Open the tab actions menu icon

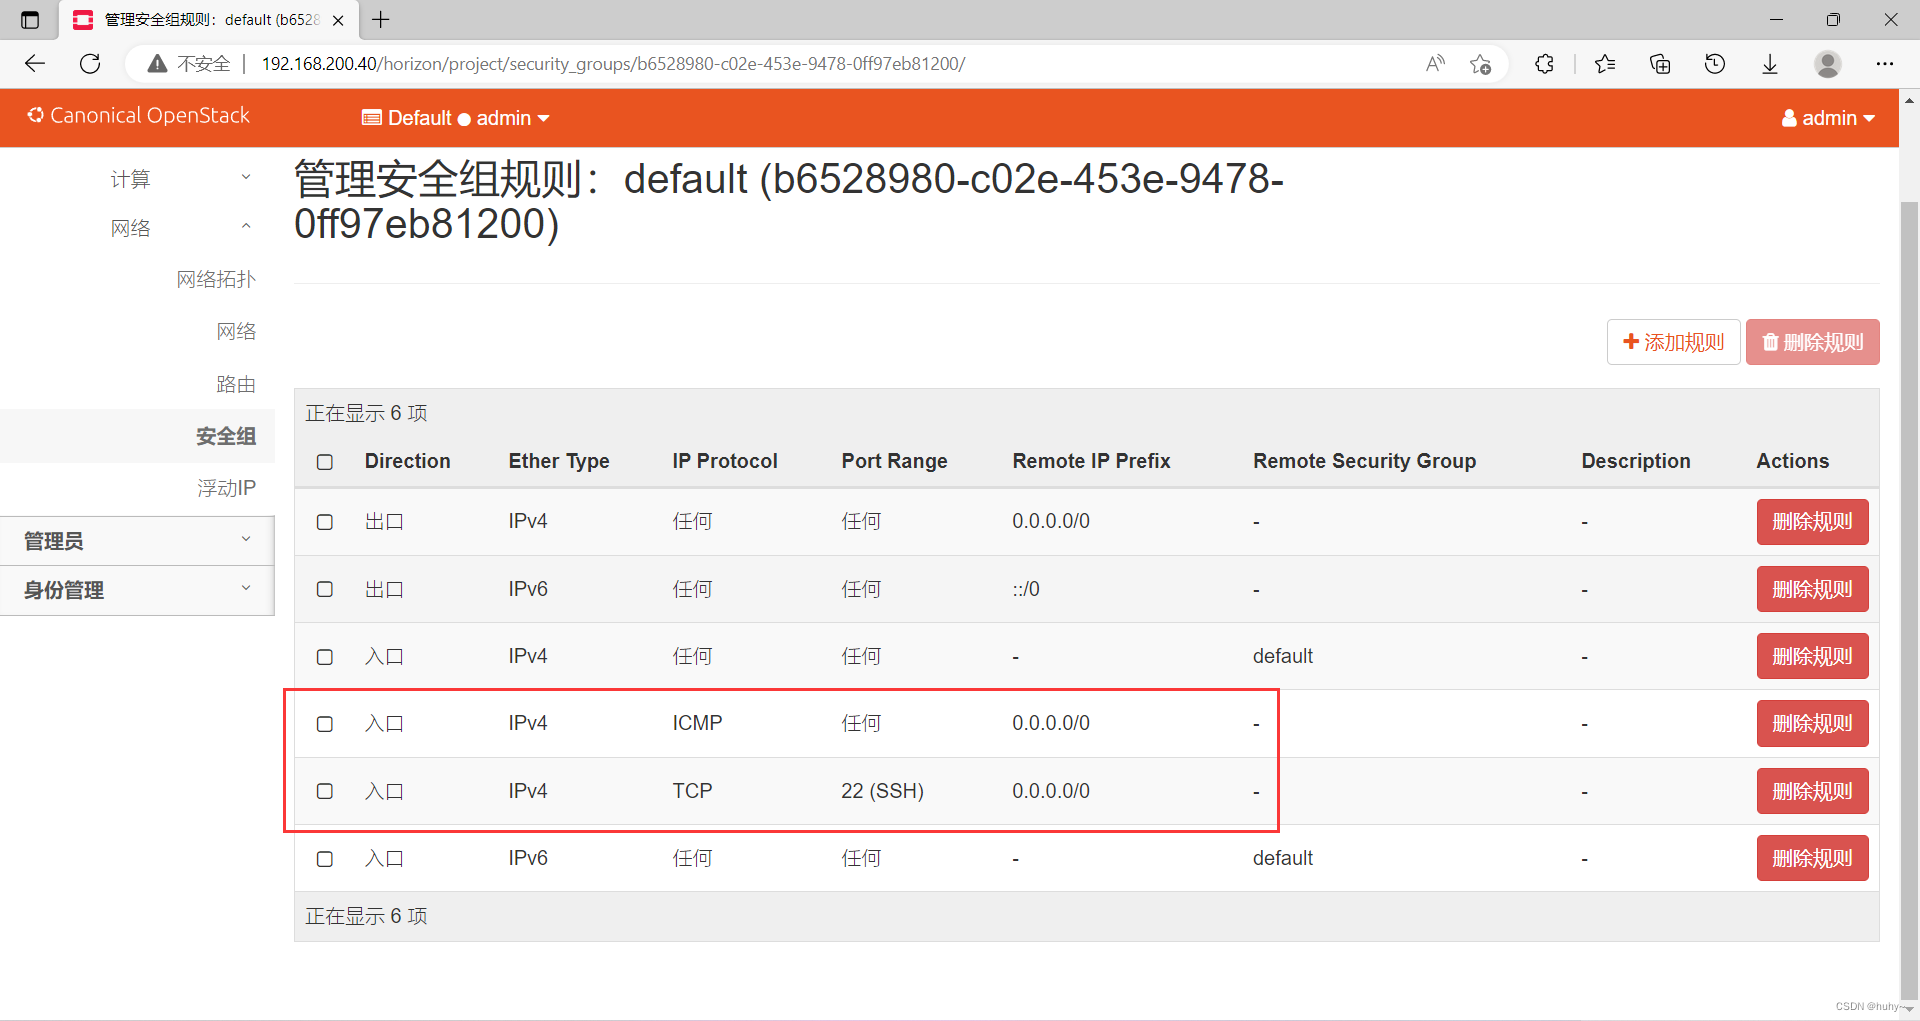[30, 20]
